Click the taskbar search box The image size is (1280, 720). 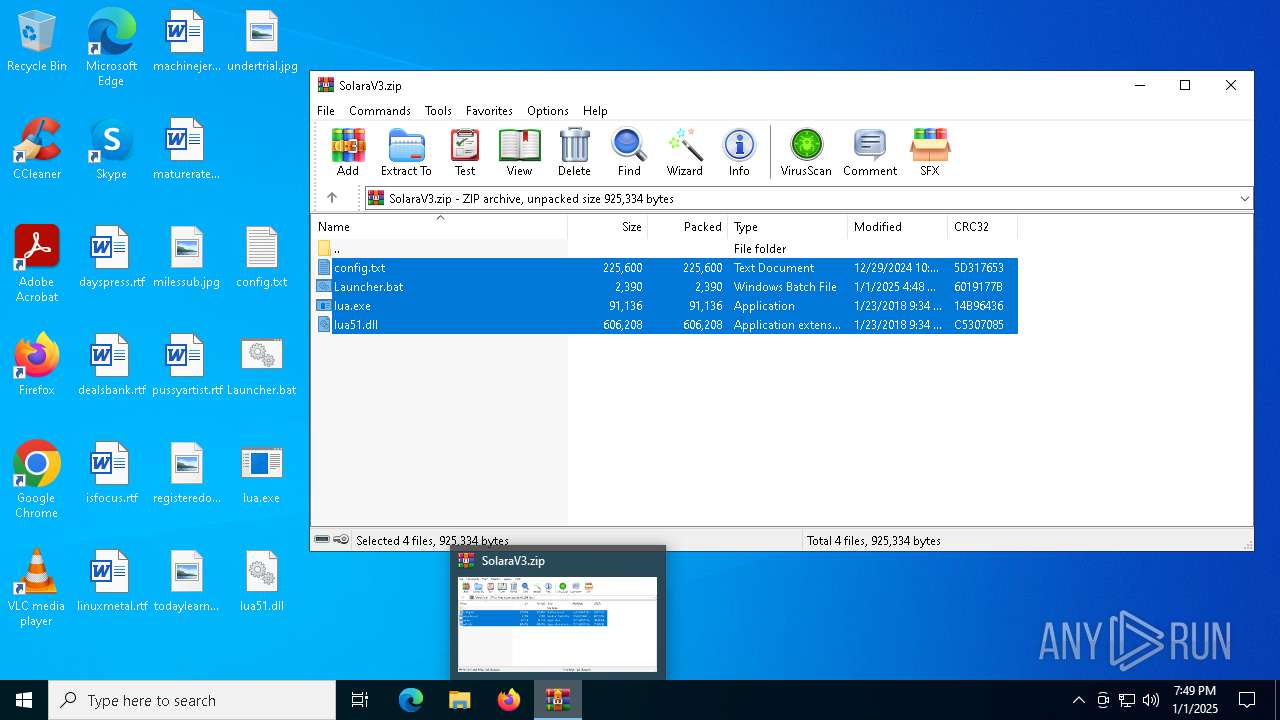(x=192, y=700)
